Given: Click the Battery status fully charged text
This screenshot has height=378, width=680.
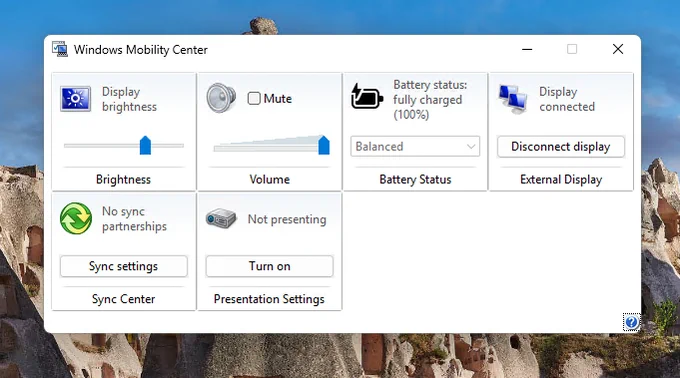Looking at the screenshot, I should click(430, 100).
